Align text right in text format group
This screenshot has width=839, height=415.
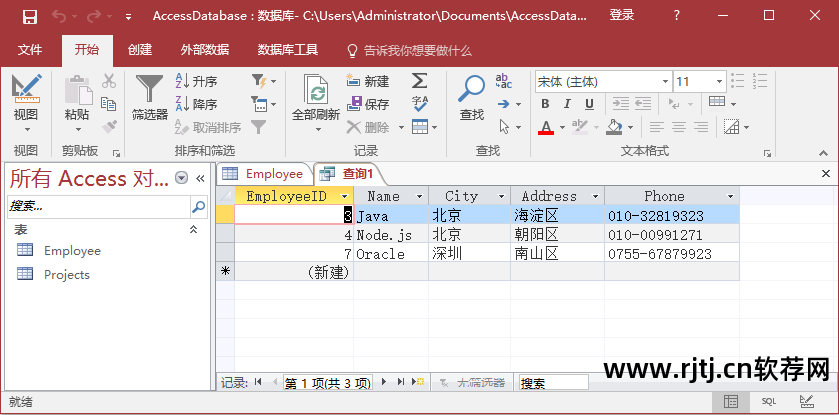700,127
